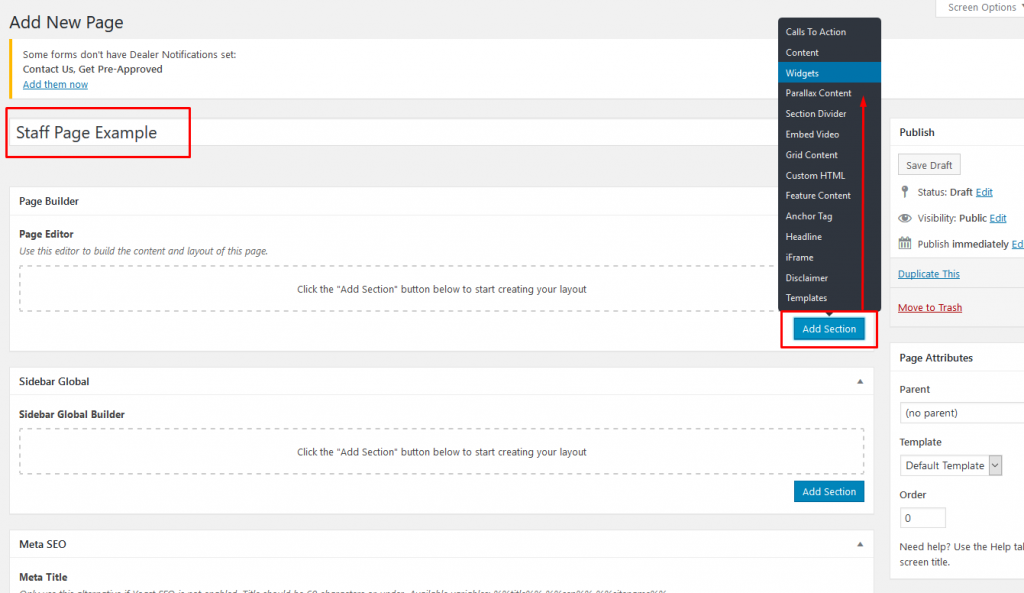Collapse the Sidebar Global panel

[x=860, y=381]
